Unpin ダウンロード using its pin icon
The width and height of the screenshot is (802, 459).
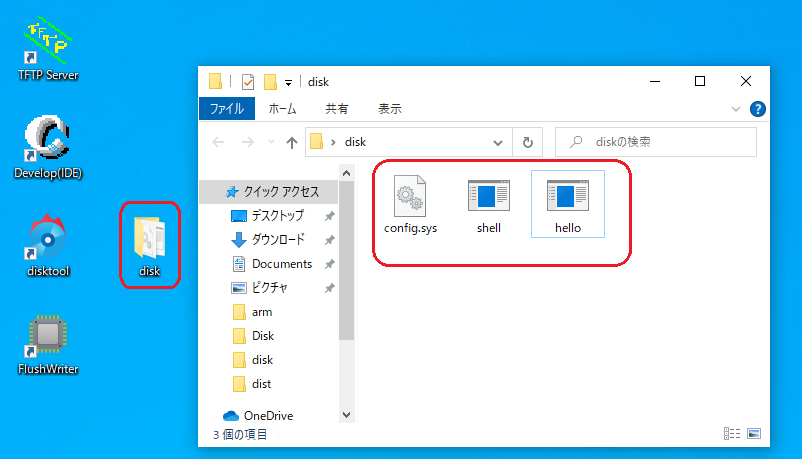coord(329,240)
